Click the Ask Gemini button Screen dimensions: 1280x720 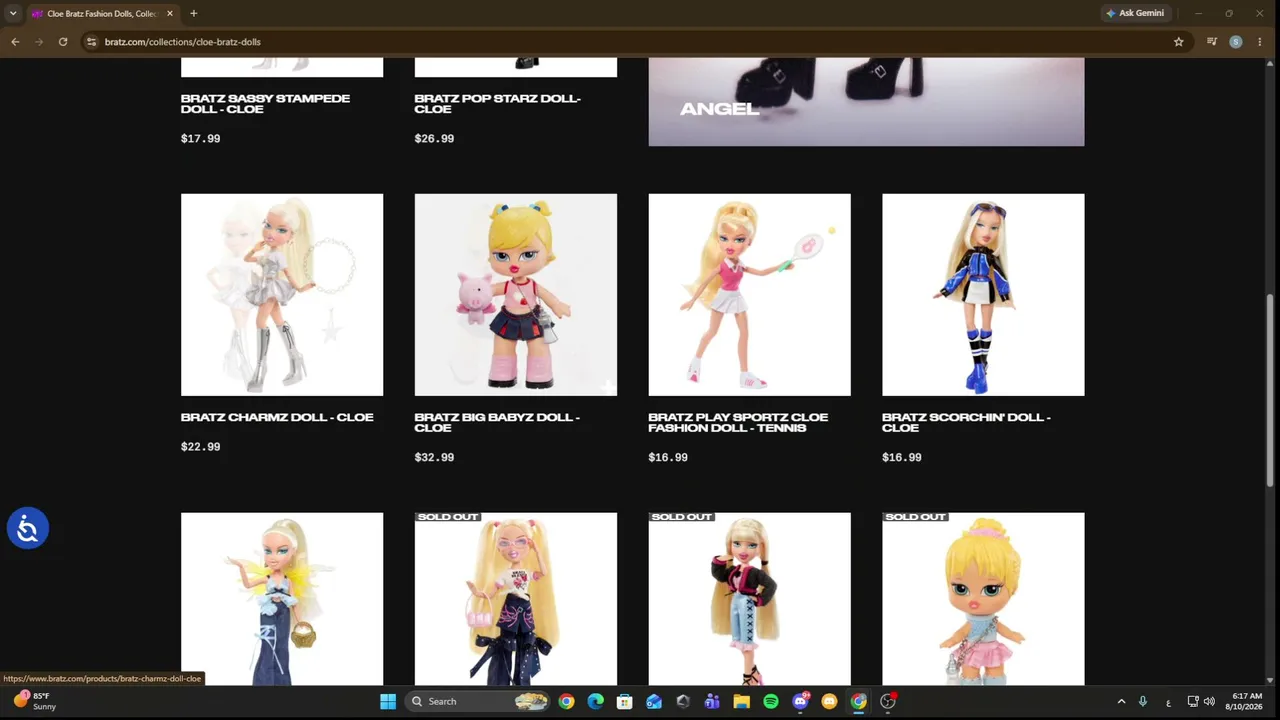1135,13
